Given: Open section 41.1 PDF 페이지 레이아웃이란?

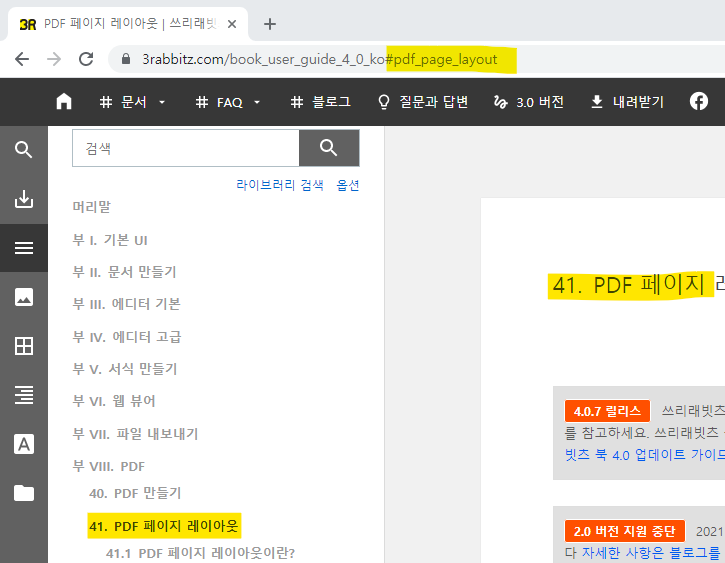Looking at the screenshot, I should click(200, 553).
